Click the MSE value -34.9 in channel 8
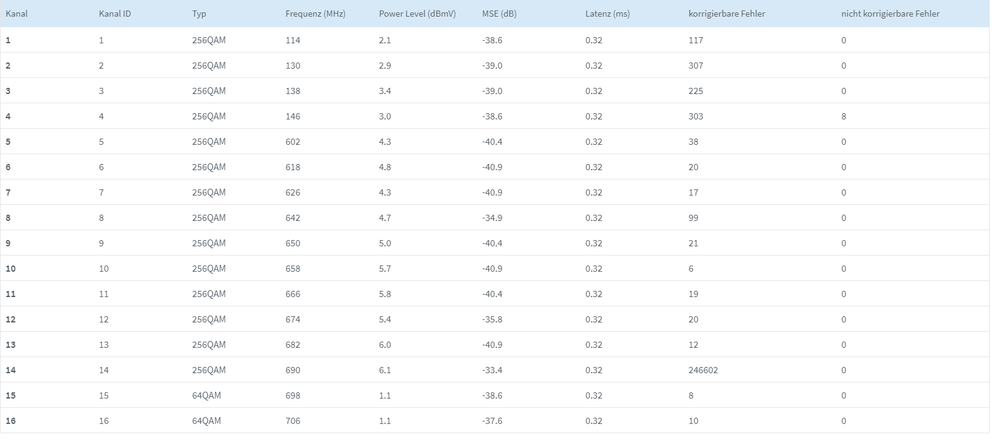 pos(492,218)
